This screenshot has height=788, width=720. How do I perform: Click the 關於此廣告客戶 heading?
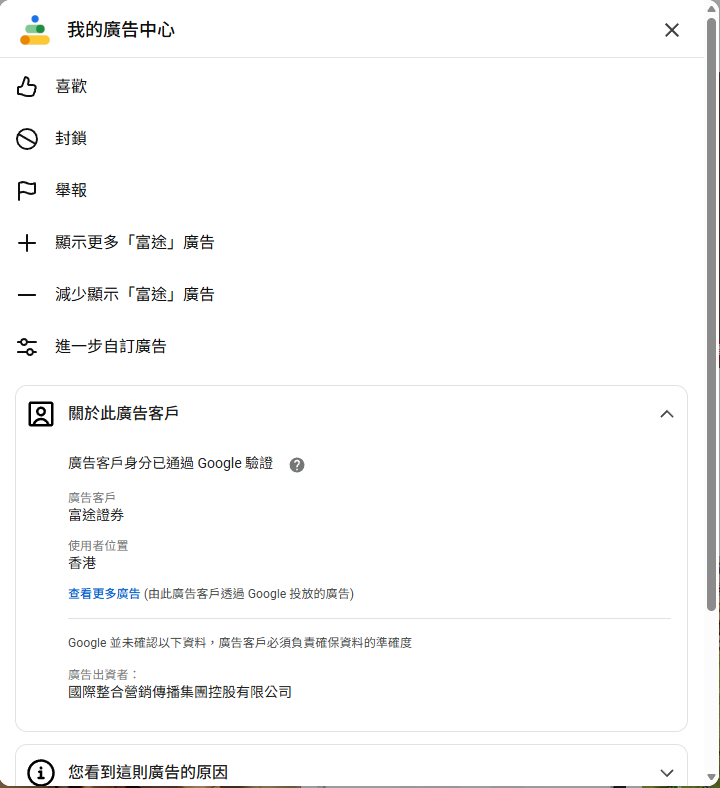coord(124,413)
